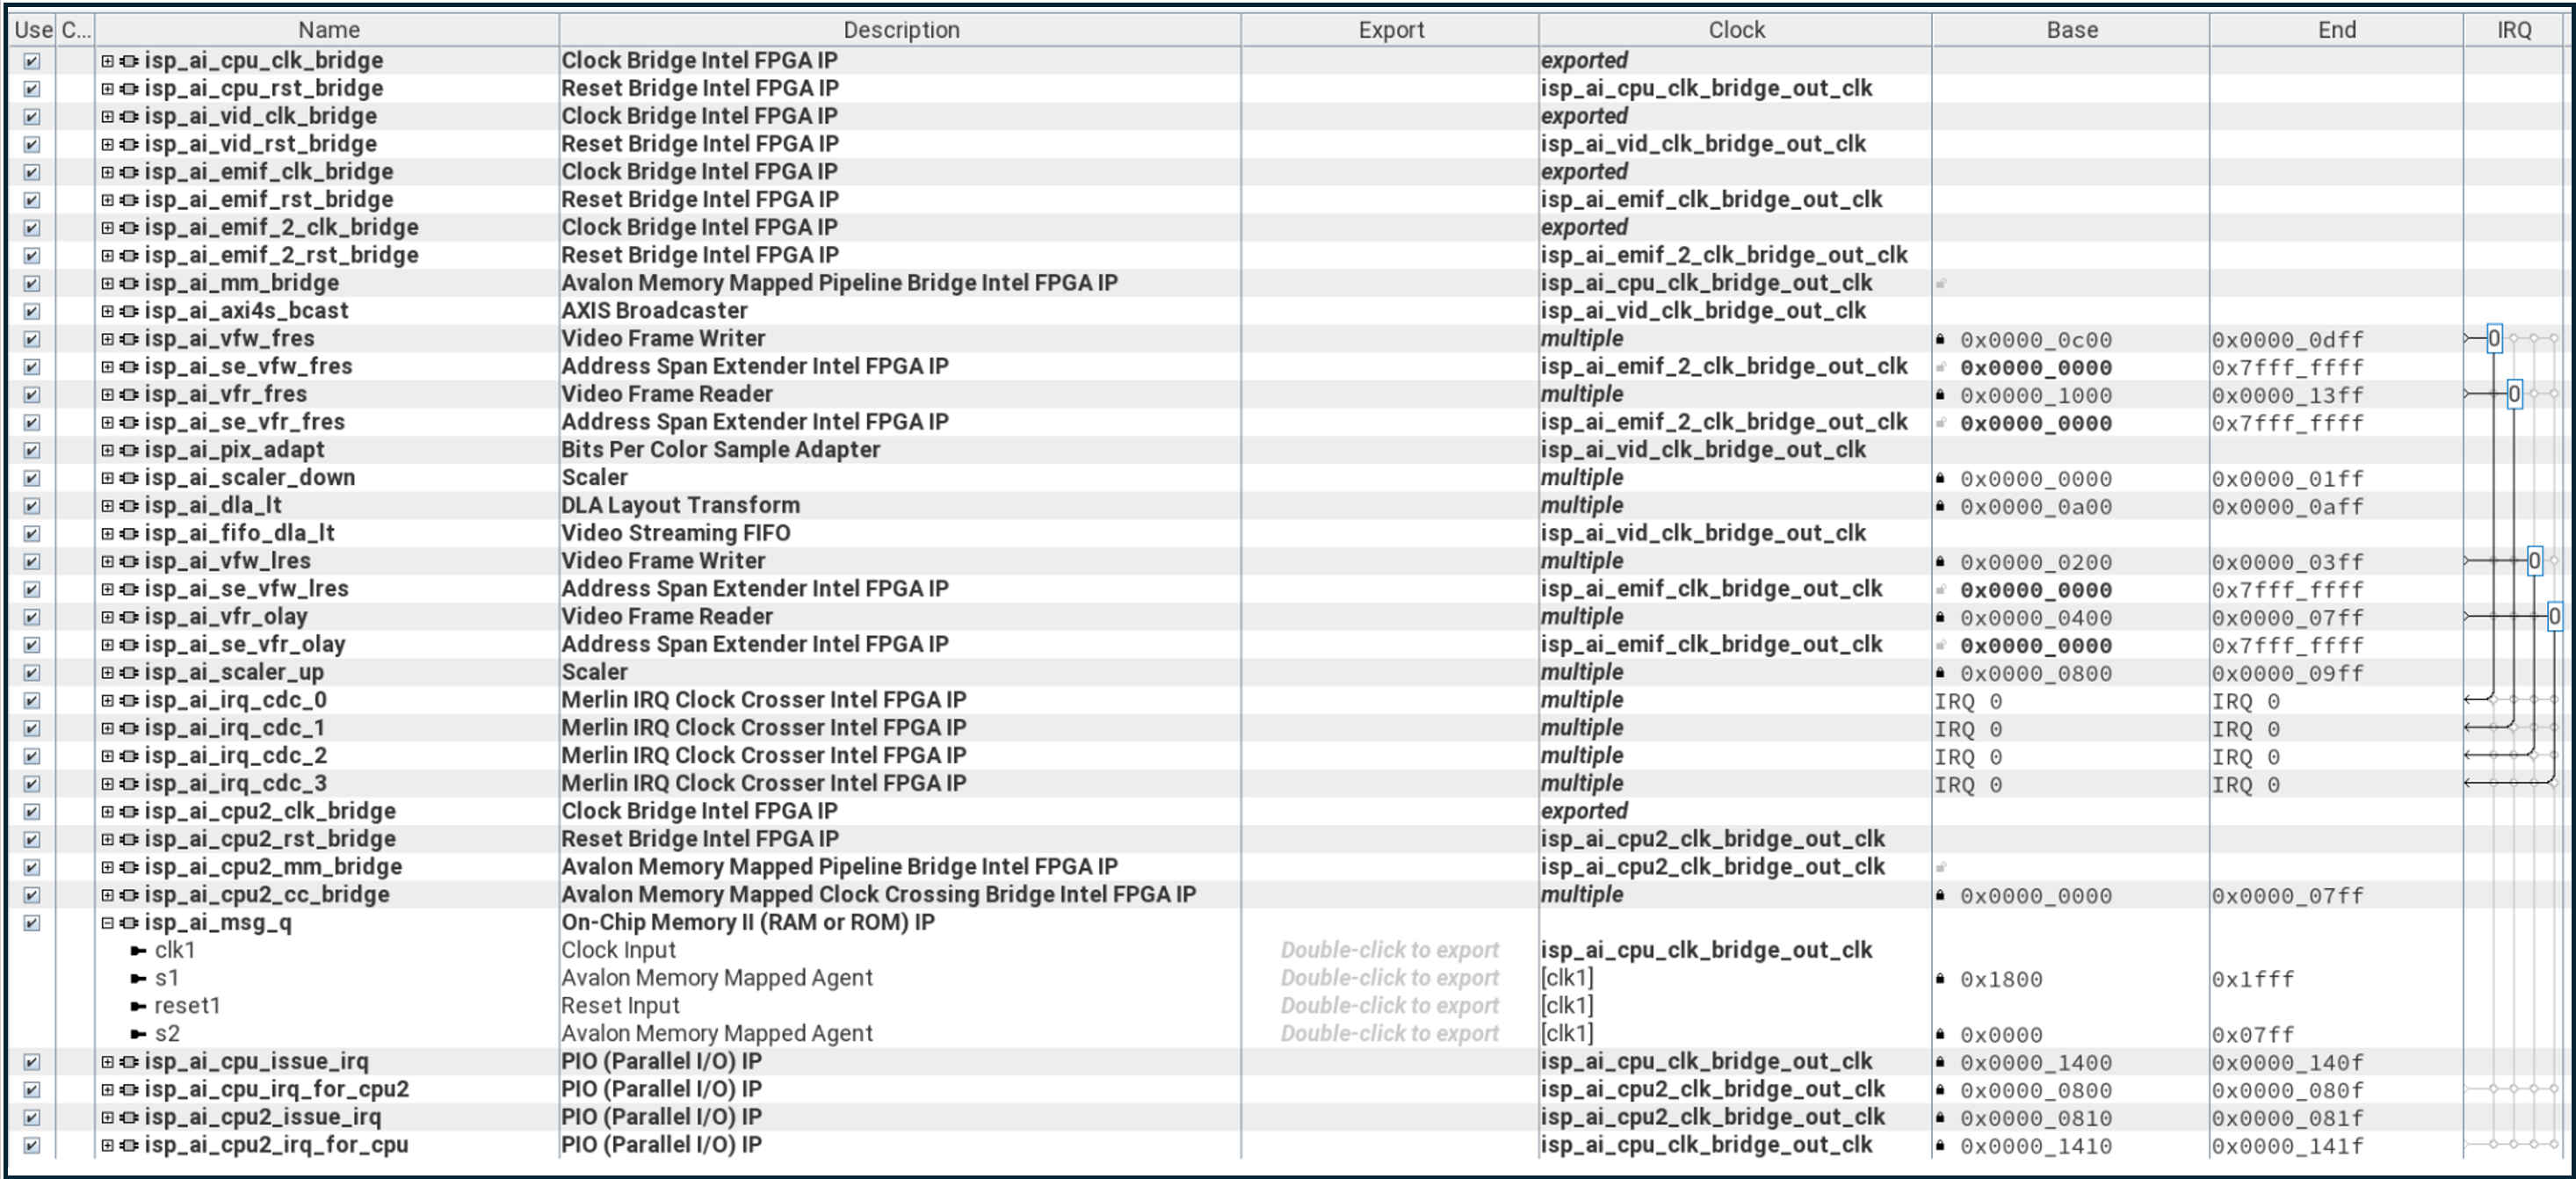This screenshot has width=2576, height=1179.
Task: Collapse the isp_ai_msg_q tree node
Action: [x=107, y=923]
